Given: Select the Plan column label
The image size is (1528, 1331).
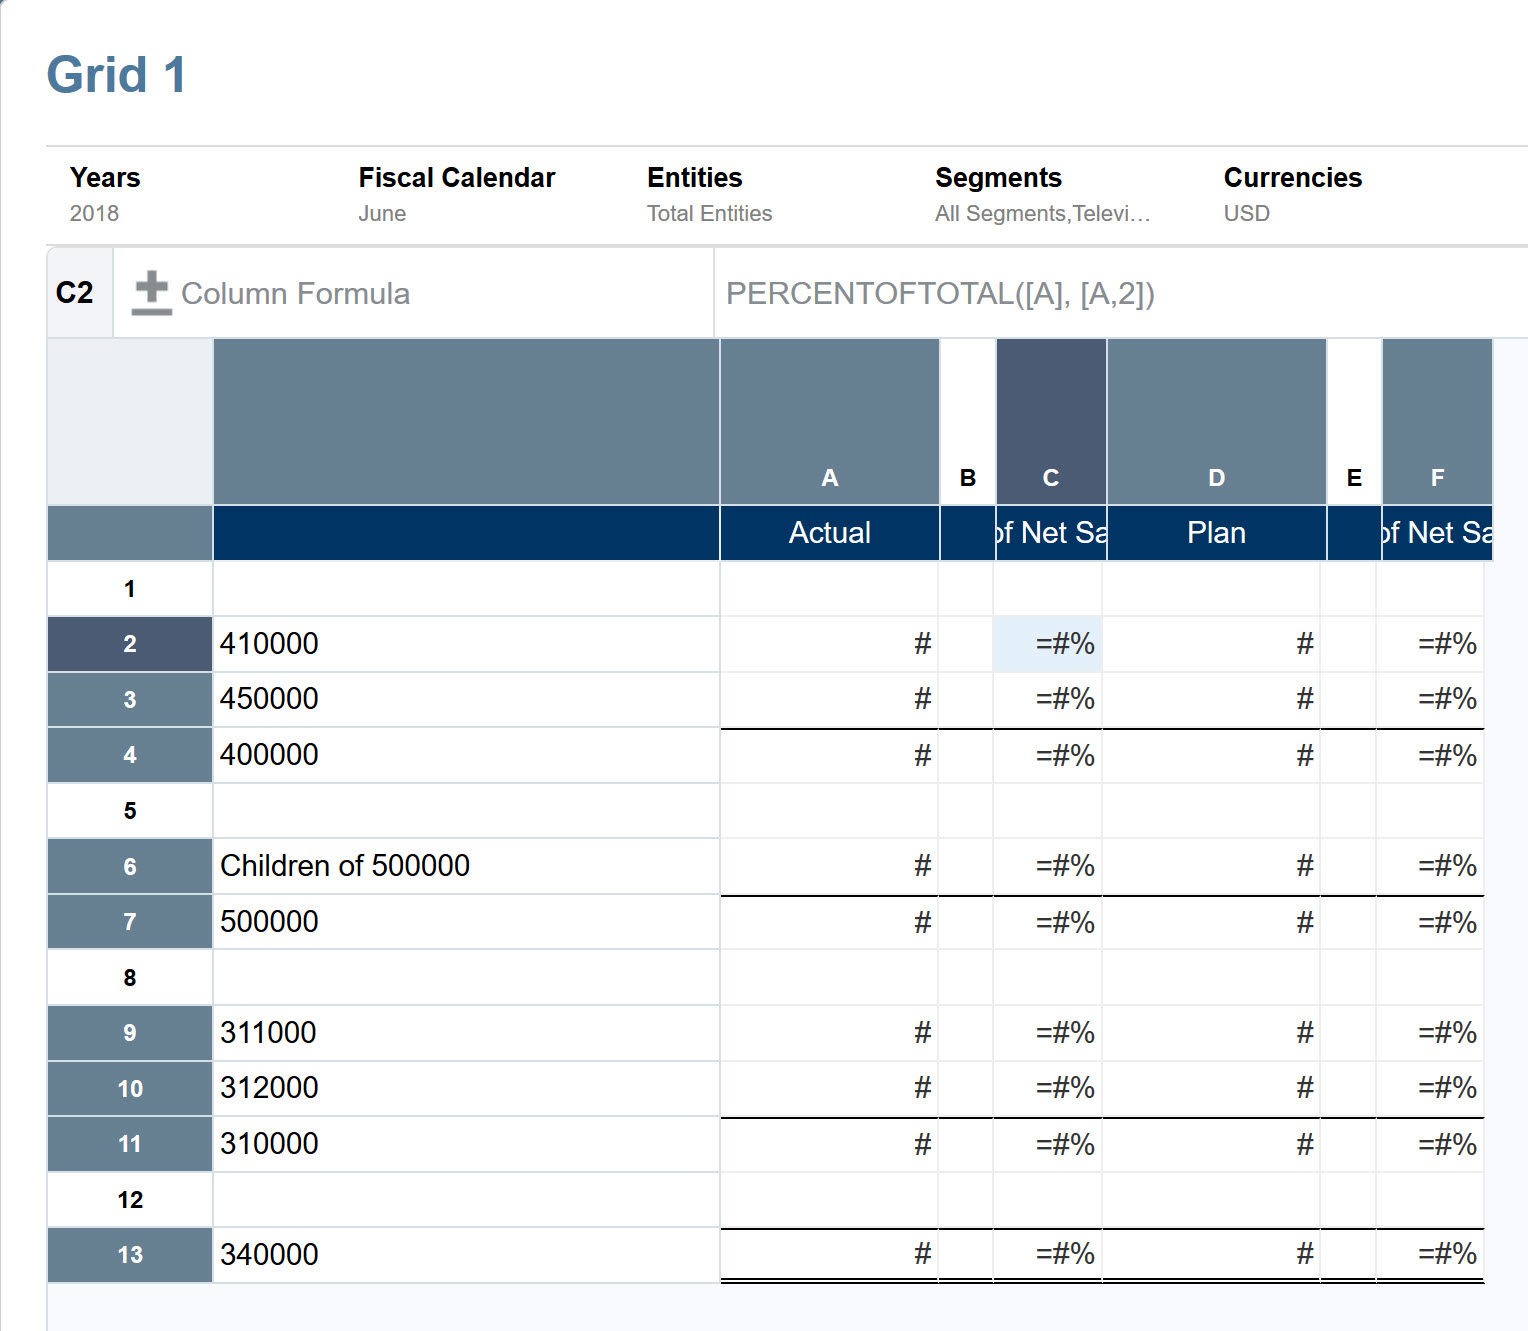Looking at the screenshot, I should [x=1216, y=532].
